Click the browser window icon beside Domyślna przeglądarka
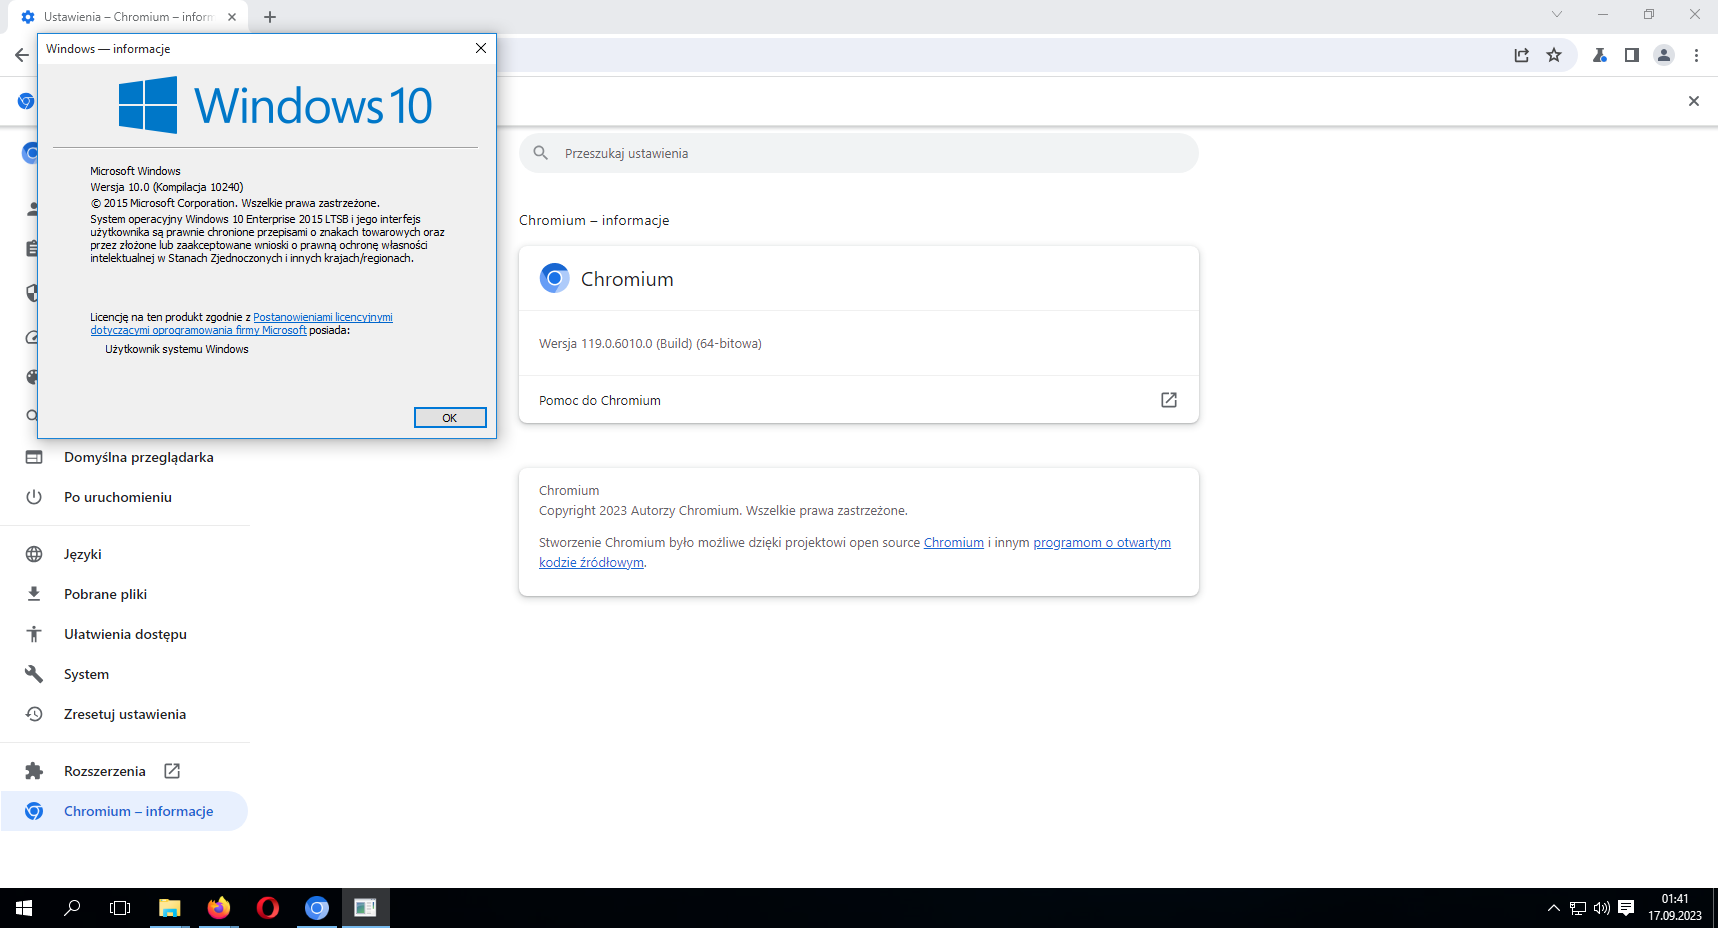Image resolution: width=1718 pixels, height=928 pixels. pyautogui.click(x=34, y=457)
